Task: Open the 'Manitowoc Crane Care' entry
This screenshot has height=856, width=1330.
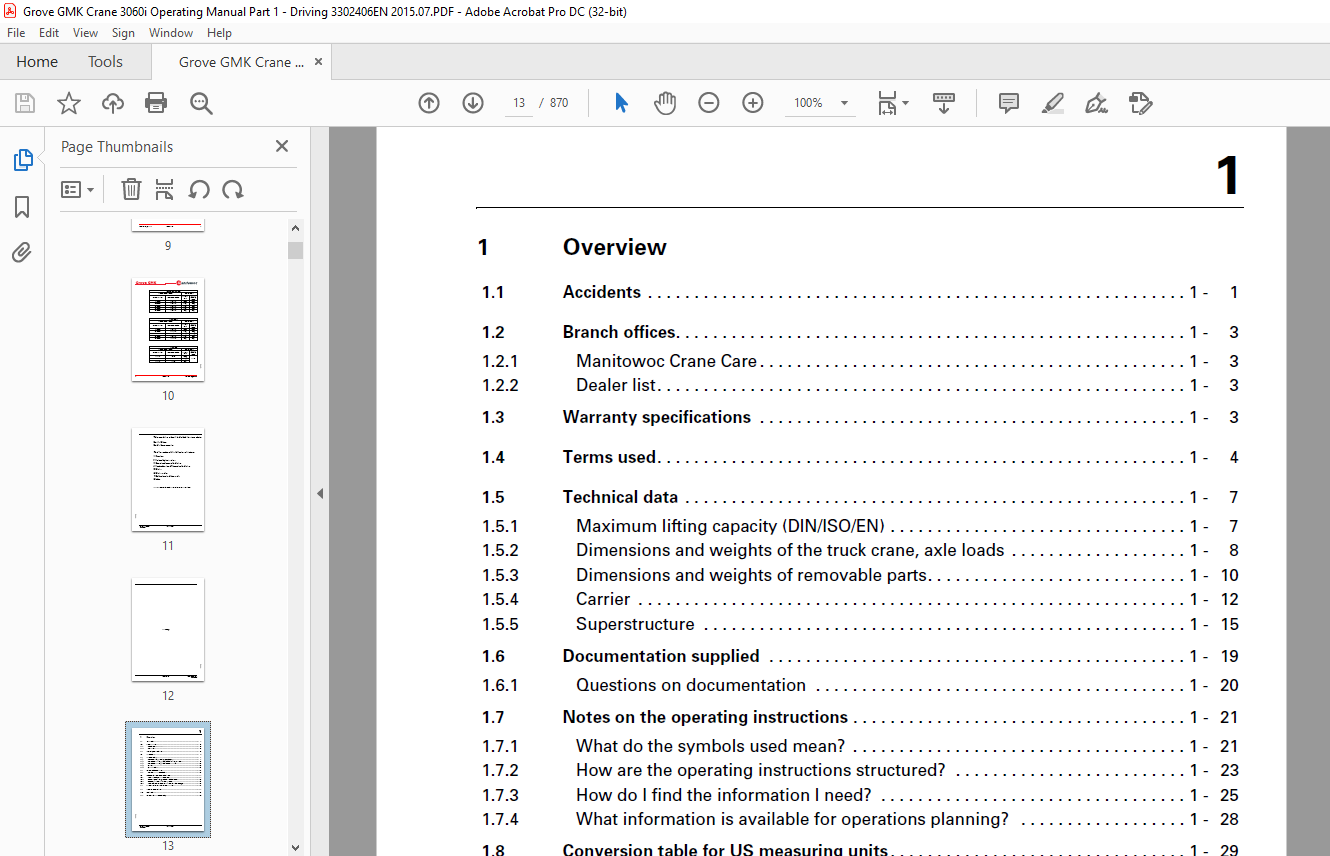Action: [x=667, y=361]
